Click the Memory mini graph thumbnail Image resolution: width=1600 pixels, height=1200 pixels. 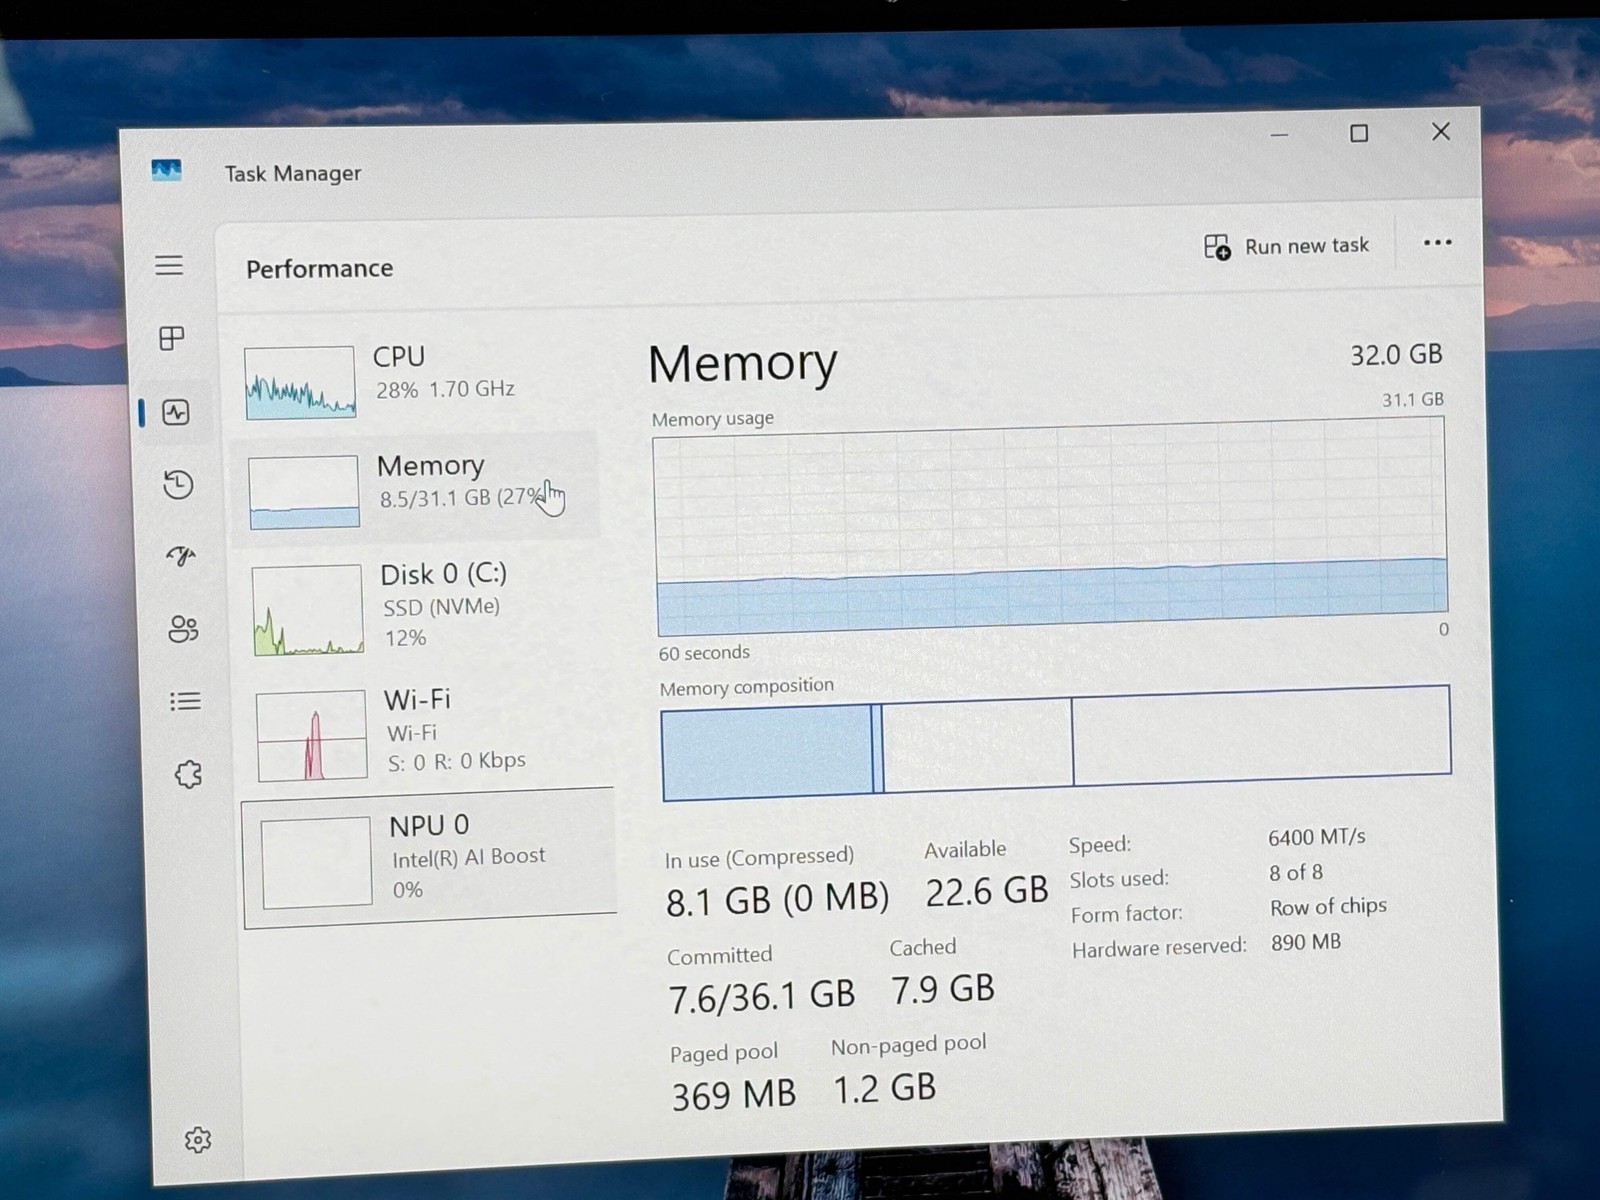[x=304, y=491]
